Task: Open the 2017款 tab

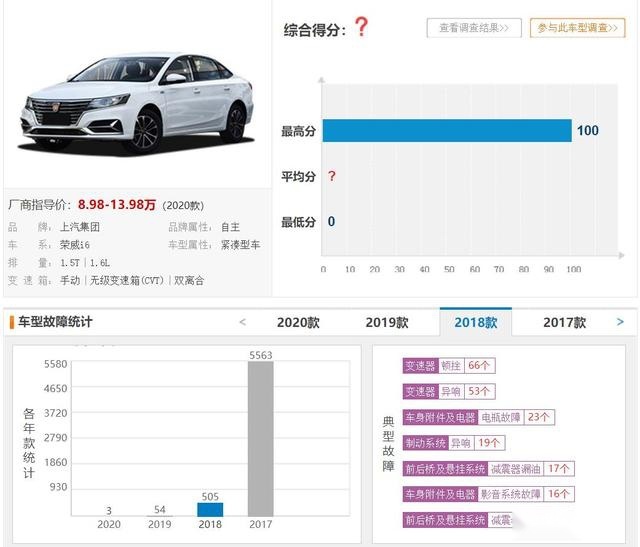Action: [564, 322]
